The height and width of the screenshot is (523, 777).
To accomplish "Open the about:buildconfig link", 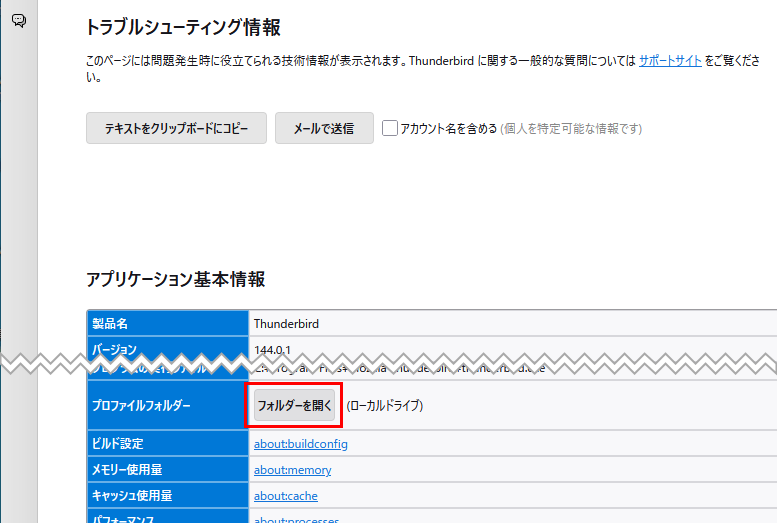I will click(x=300, y=443).
